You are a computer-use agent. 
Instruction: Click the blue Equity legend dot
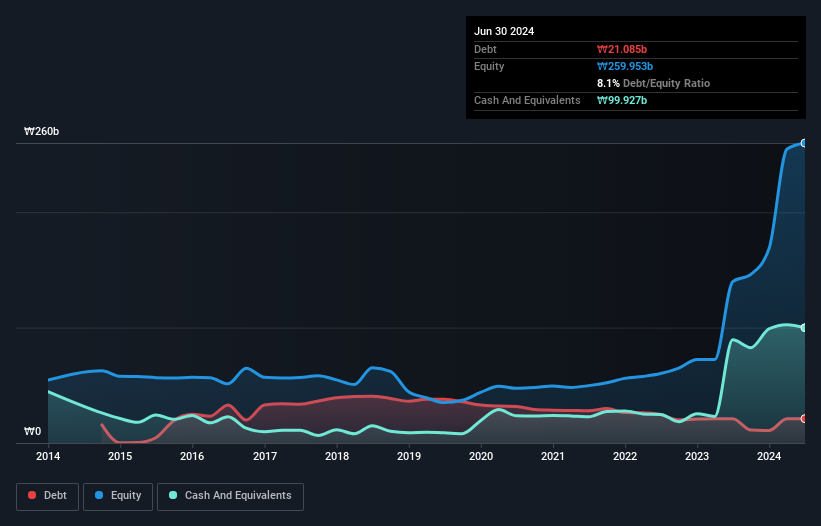99,495
